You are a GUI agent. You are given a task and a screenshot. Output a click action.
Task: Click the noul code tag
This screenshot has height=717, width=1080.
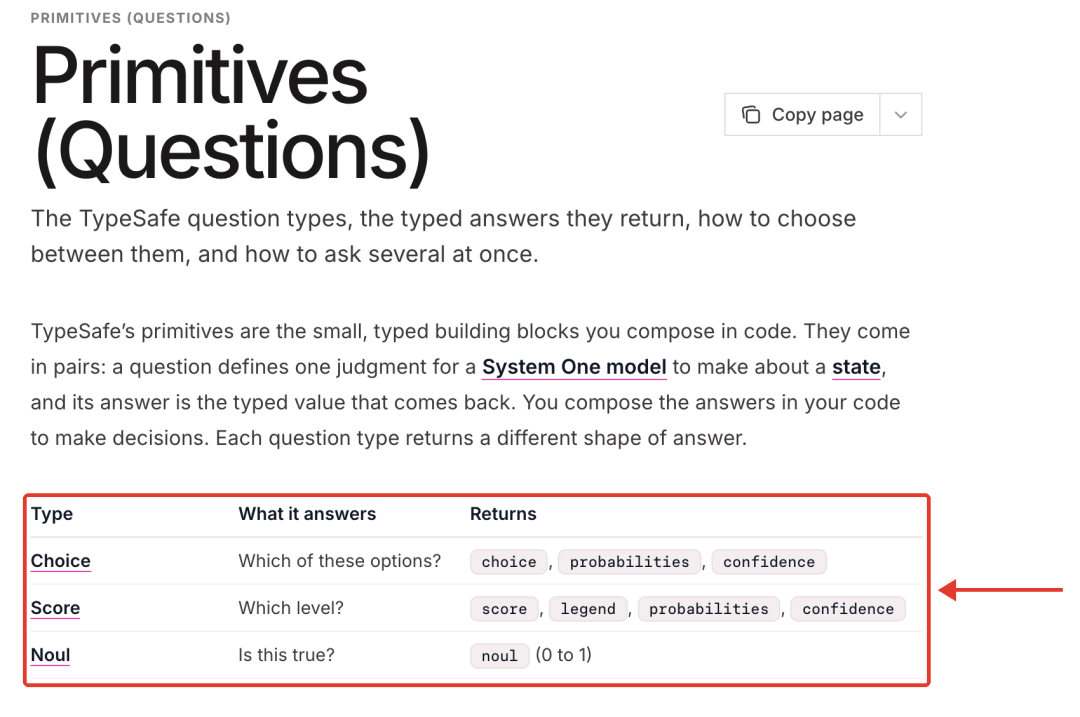(x=499, y=656)
